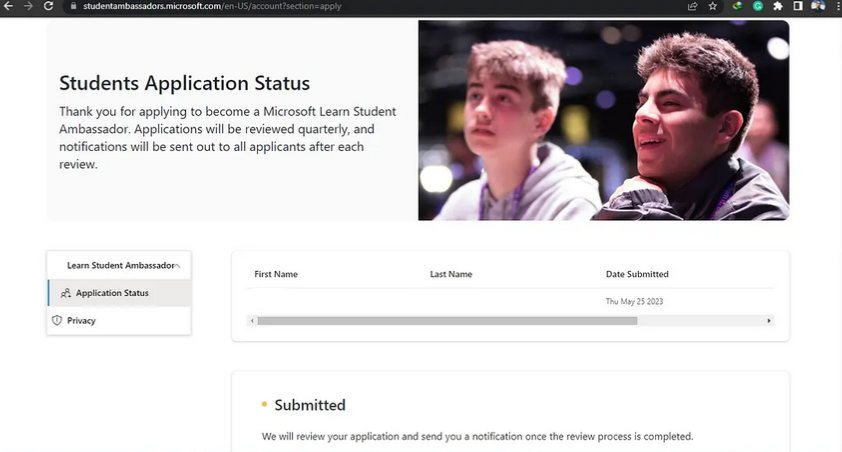This screenshot has width=842, height=452.
Task: Click the Last Name column header
Action: coord(451,274)
